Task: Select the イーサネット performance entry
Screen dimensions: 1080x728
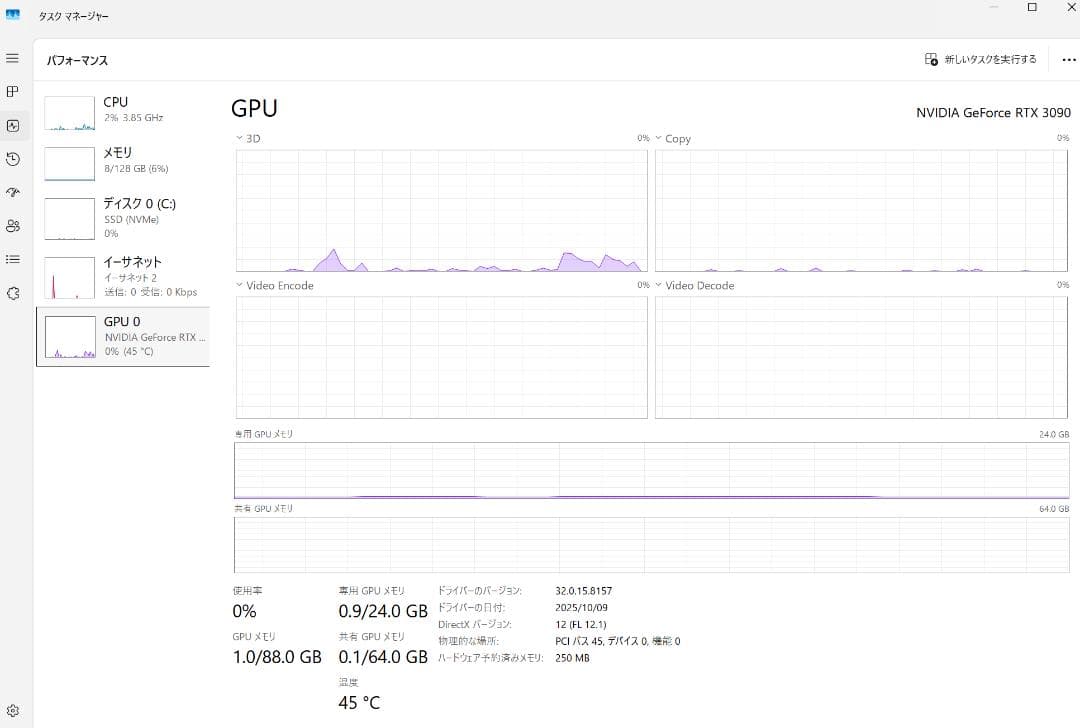Action: [124, 276]
